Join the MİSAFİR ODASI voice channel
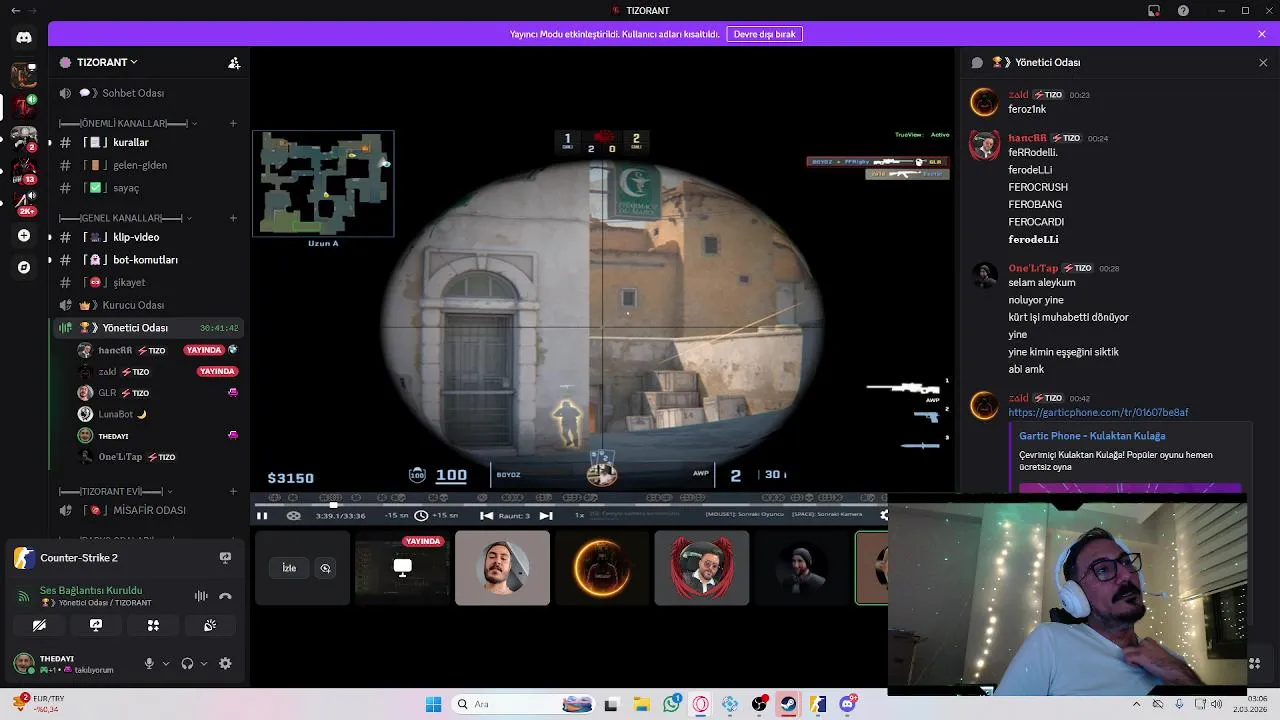This screenshot has width=1280, height=720. [x=149, y=510]
